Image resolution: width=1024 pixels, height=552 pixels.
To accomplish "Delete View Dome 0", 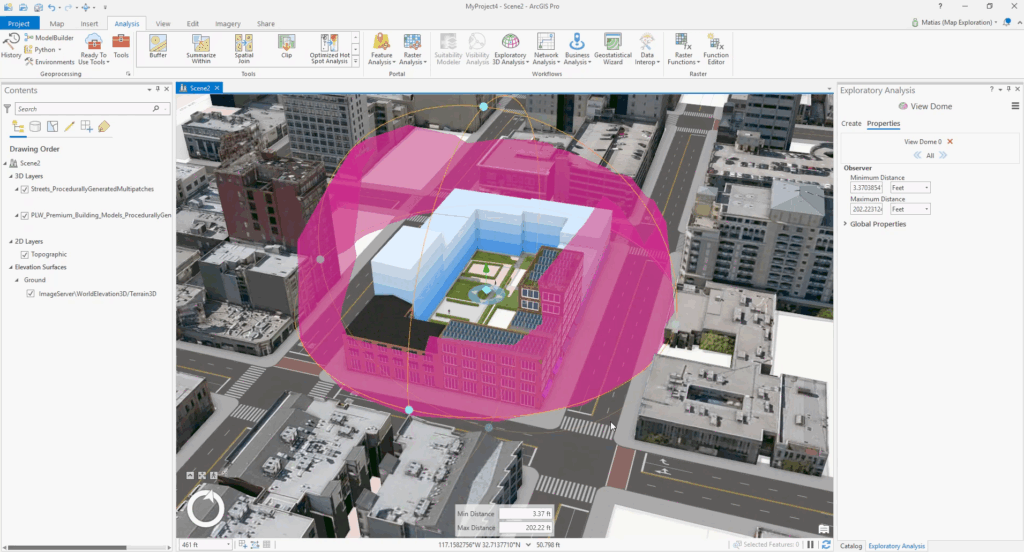I will coord(950,141).
